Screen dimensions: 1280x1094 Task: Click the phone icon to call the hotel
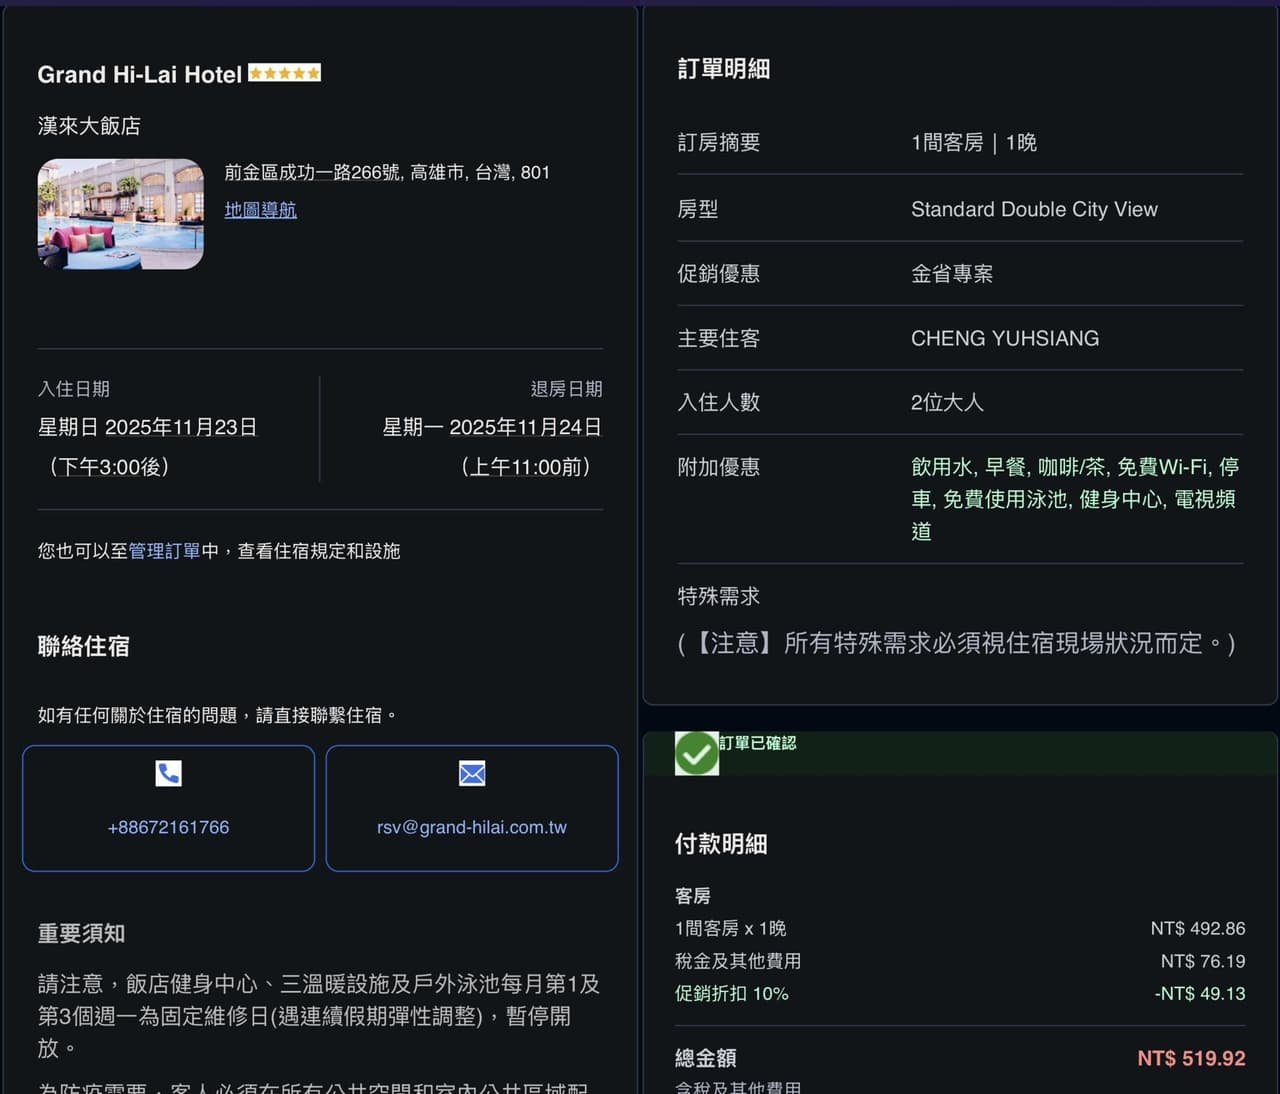coord(168,773)
